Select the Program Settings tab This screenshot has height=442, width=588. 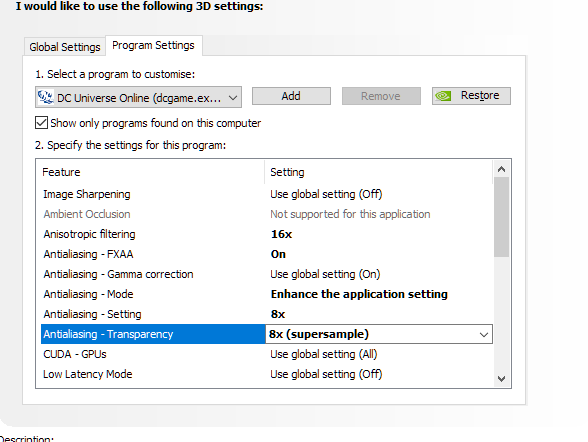coord(153,45)
